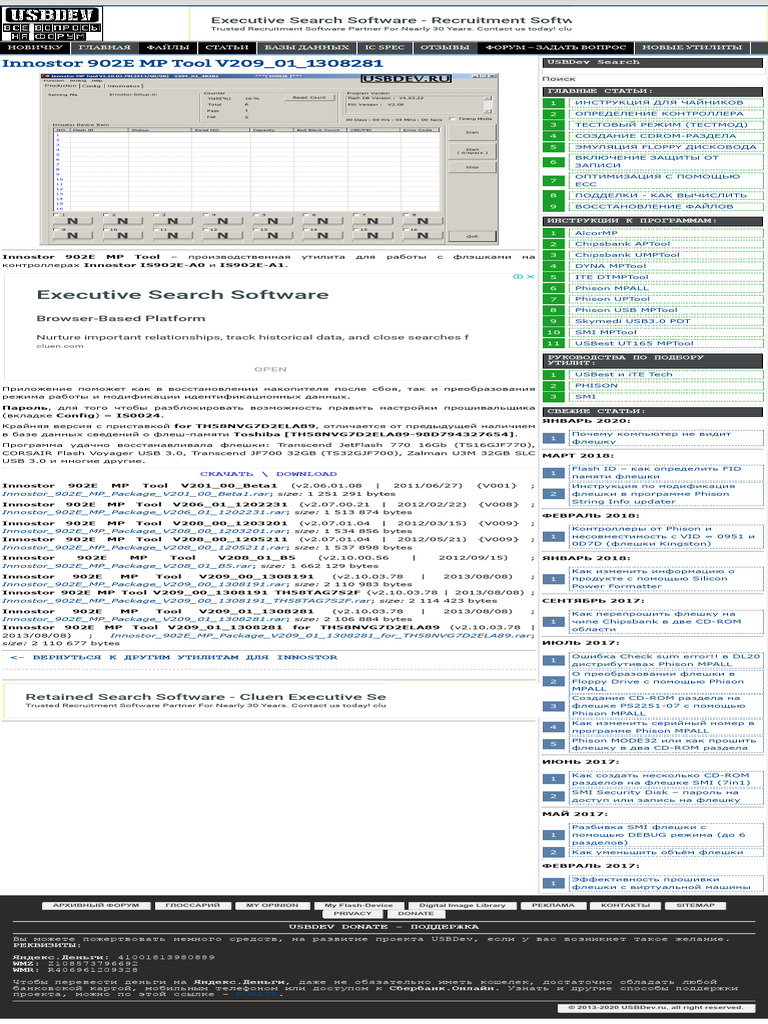This screenshot has height=1024, width=768.
Task: Open the НОВИЧКУ menu item
Action: click(x=35, y=48)
